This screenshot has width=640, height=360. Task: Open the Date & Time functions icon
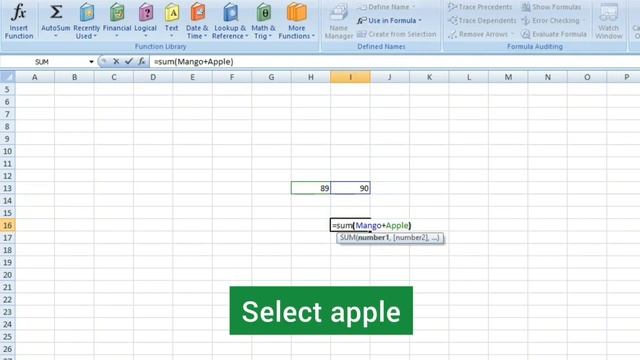(x=198, y=13)
